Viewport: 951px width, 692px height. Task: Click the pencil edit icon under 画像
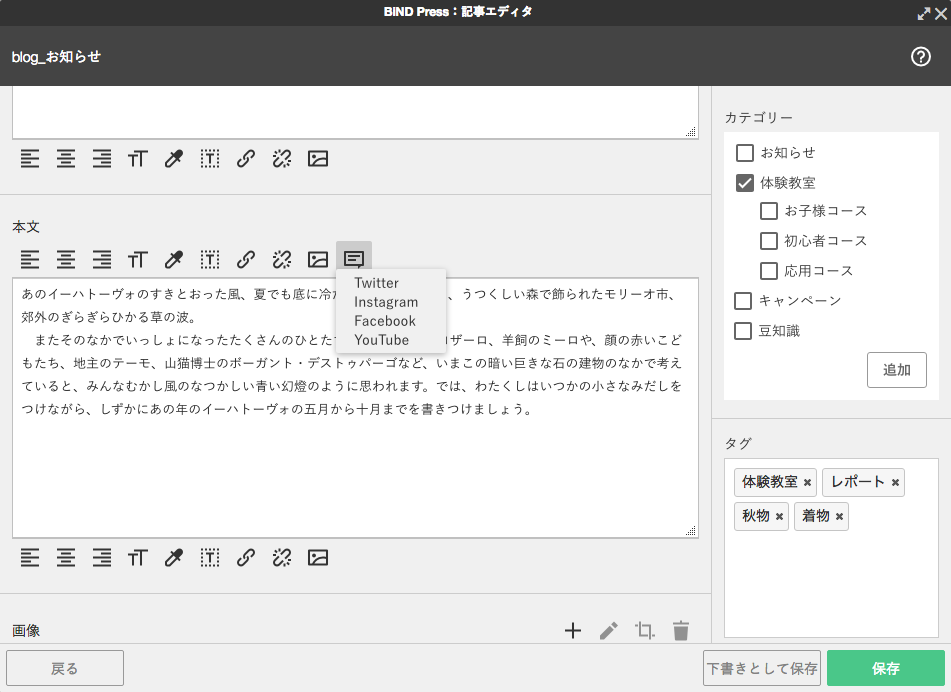point(608,630)
